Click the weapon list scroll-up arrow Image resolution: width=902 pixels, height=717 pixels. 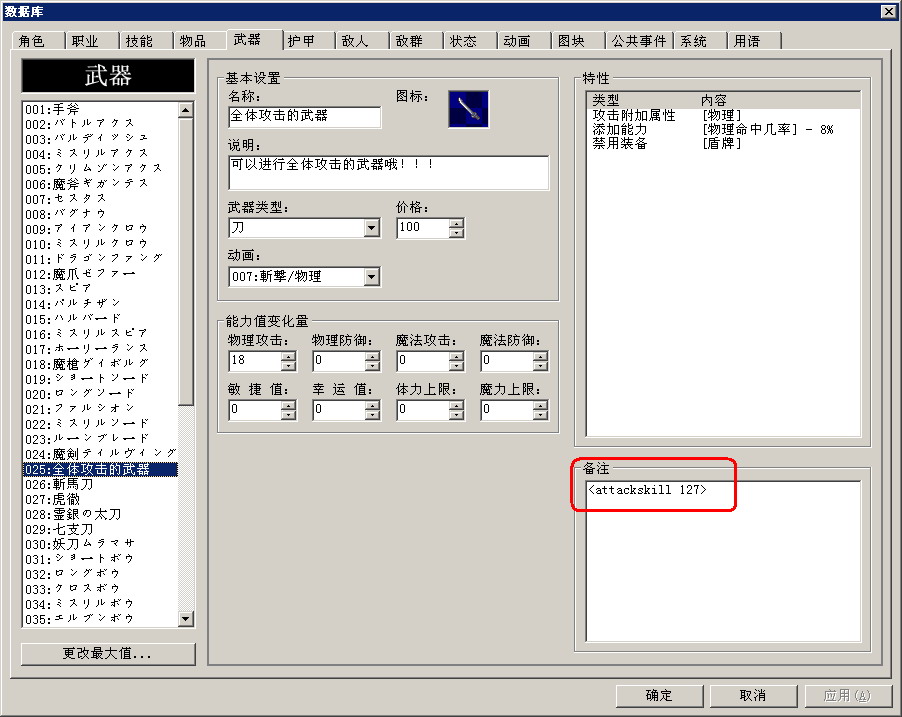click(x=186, y=110)
